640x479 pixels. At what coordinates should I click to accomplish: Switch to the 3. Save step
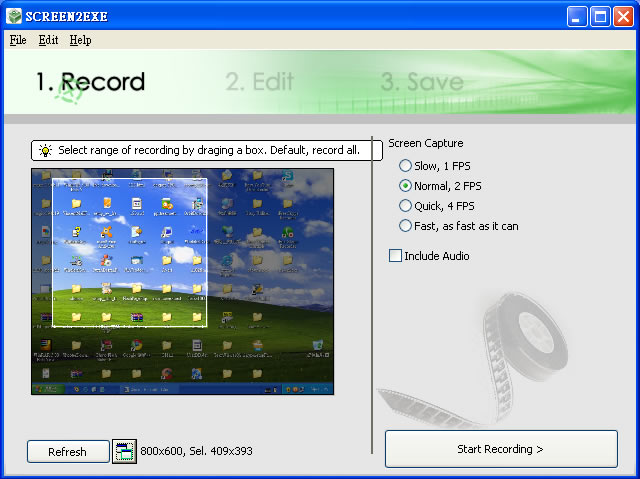(421, 82)
